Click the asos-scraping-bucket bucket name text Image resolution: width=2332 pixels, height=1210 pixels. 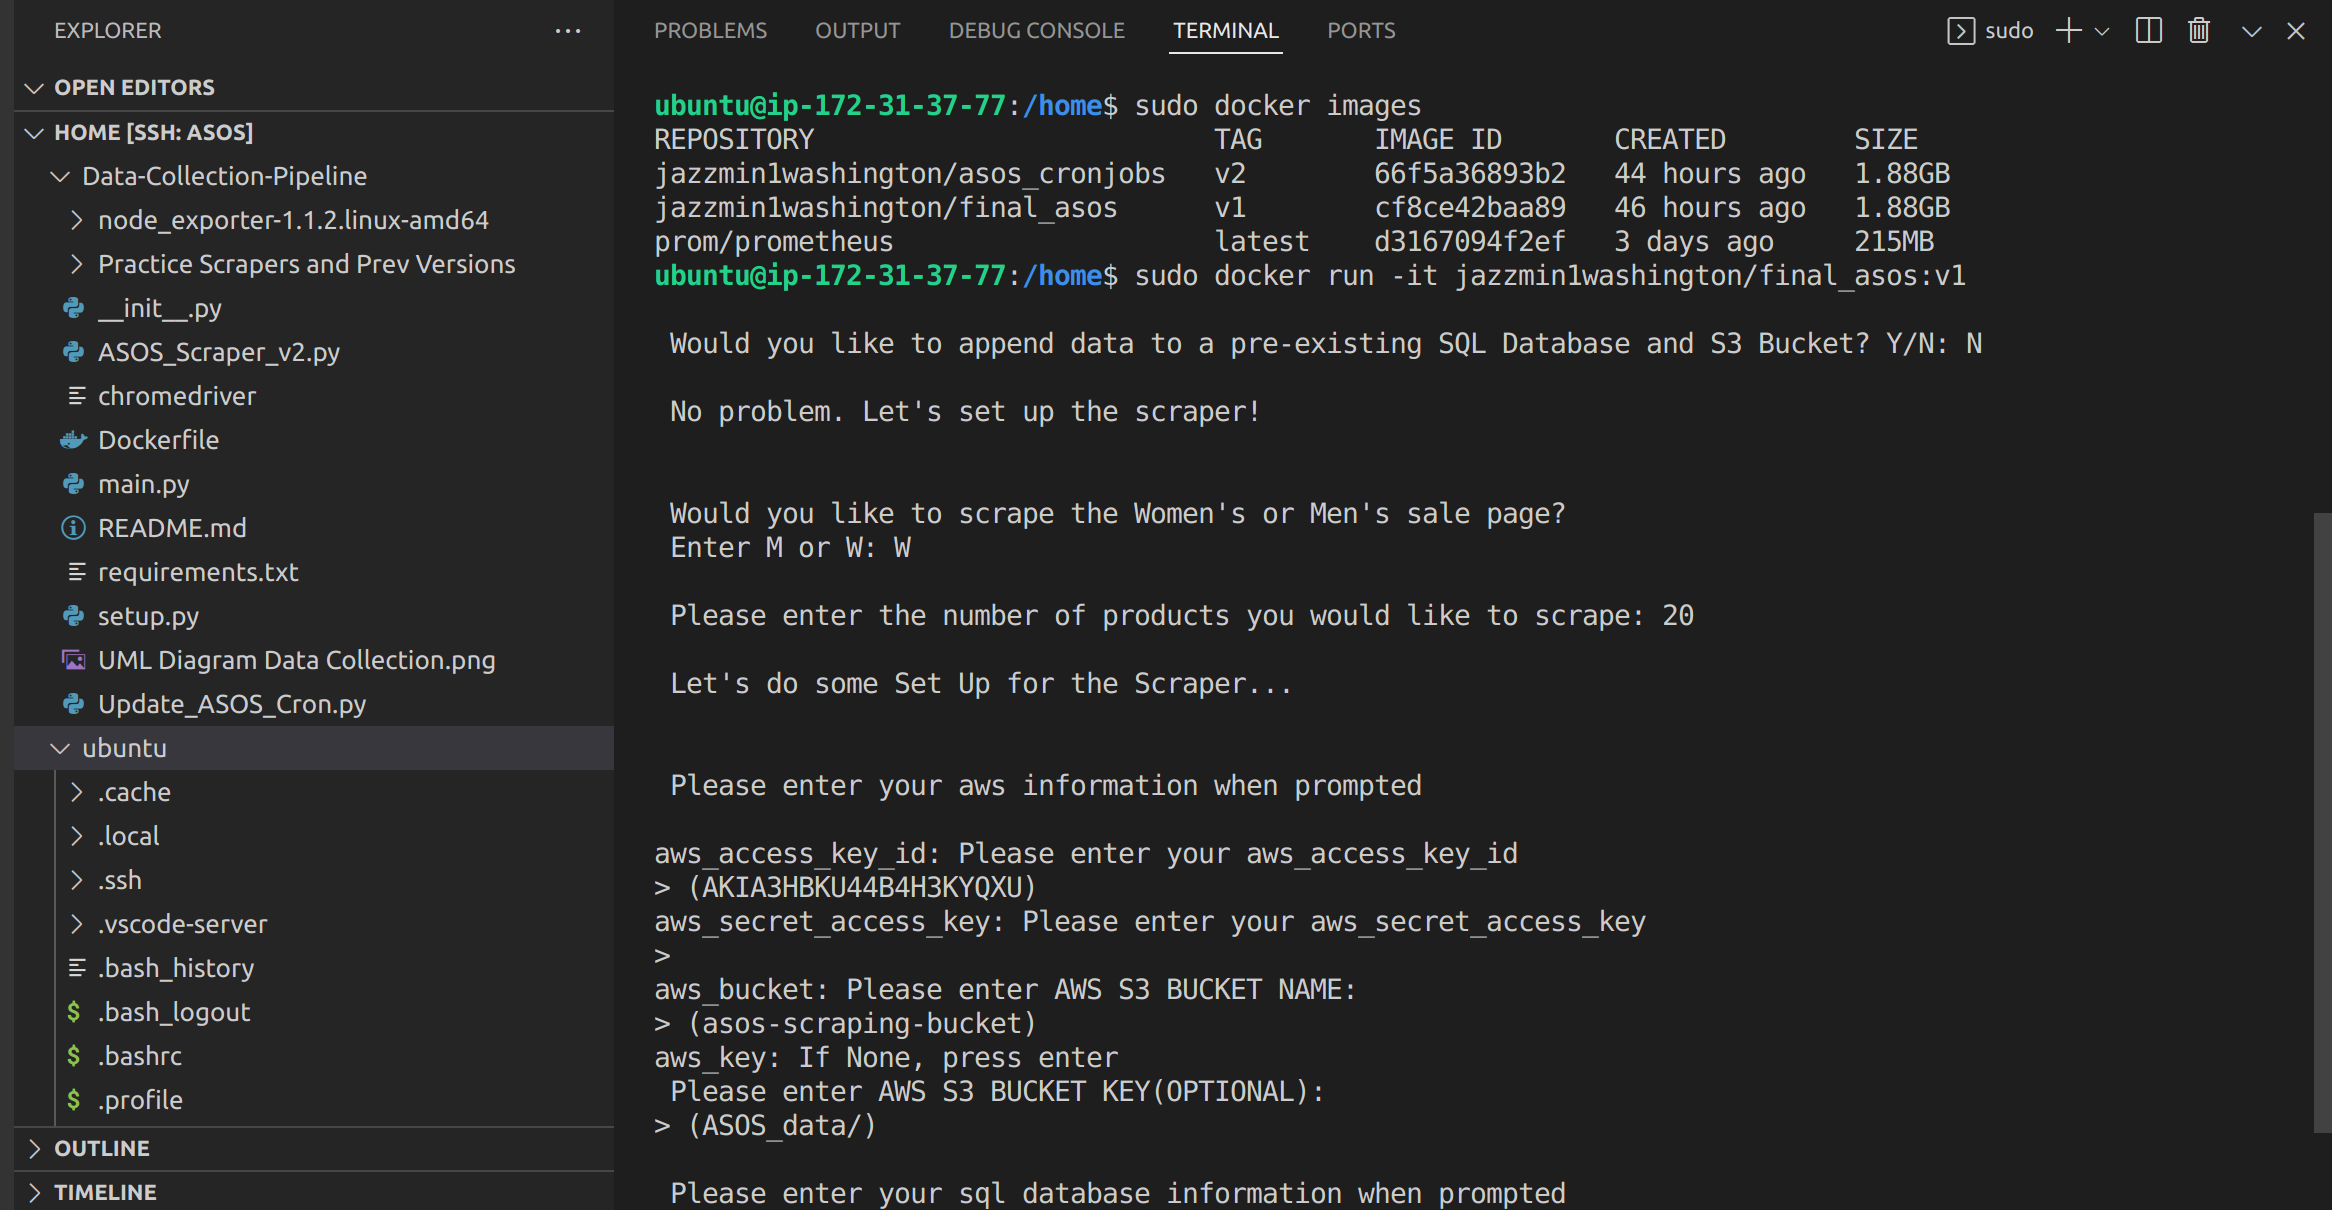[862, 1024]
